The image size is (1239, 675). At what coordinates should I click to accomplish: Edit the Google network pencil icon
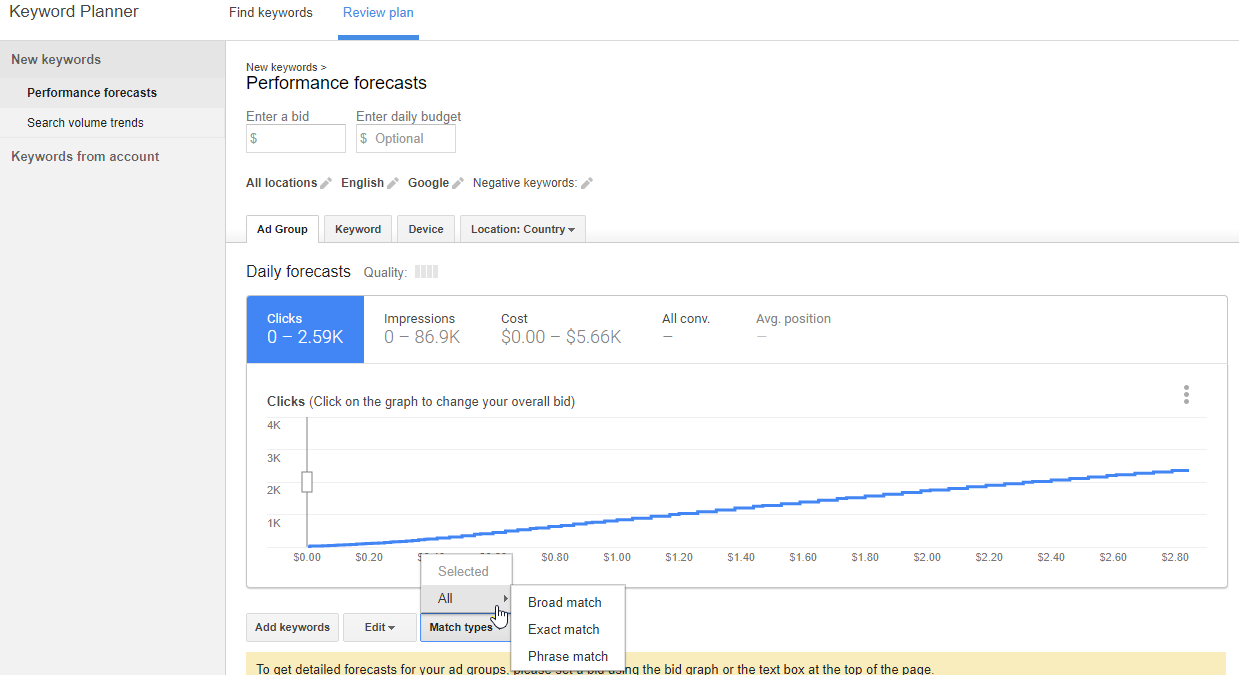(x=456, y=183)
